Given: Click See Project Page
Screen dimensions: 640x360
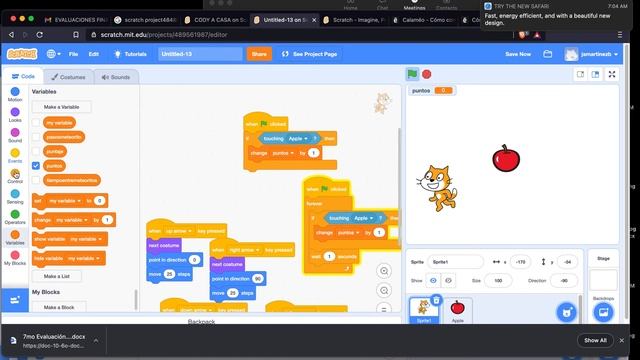Looking at the screenshot, I should (x=309, y=54).
